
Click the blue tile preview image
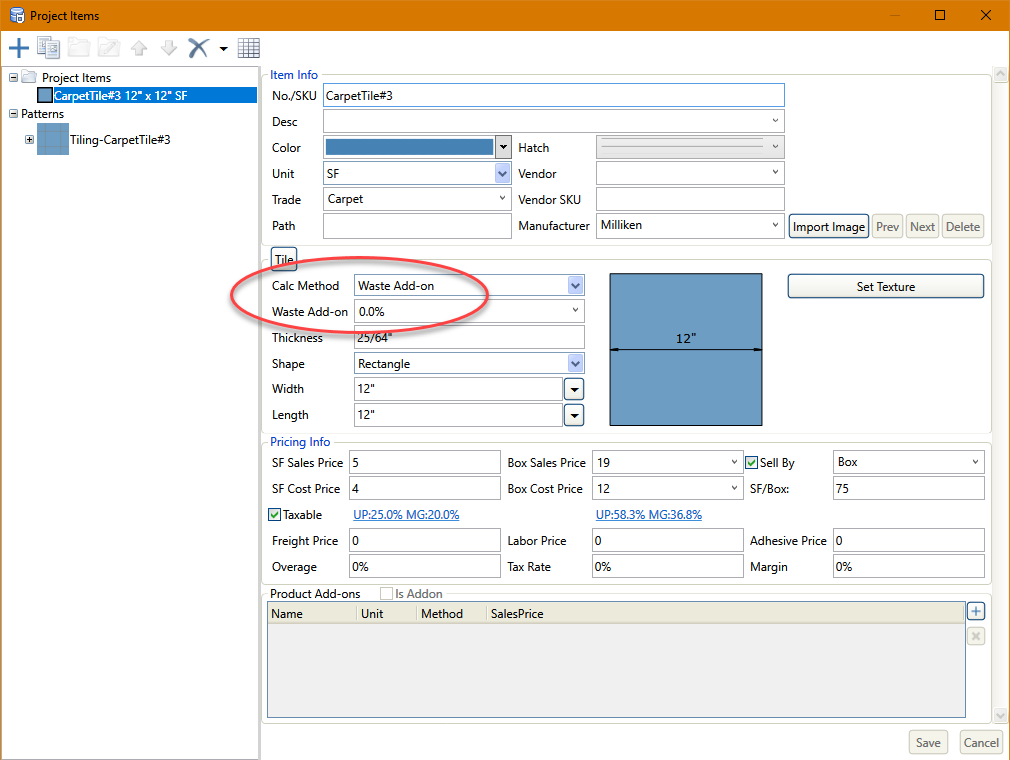point(685,349)
